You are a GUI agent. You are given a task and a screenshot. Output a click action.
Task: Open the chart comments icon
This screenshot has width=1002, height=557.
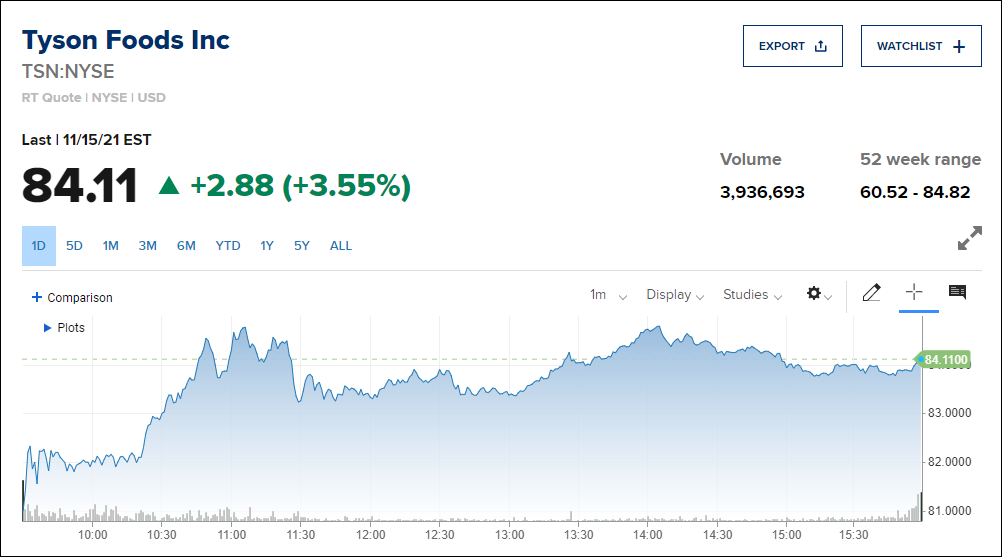click(x=957, y=293)
